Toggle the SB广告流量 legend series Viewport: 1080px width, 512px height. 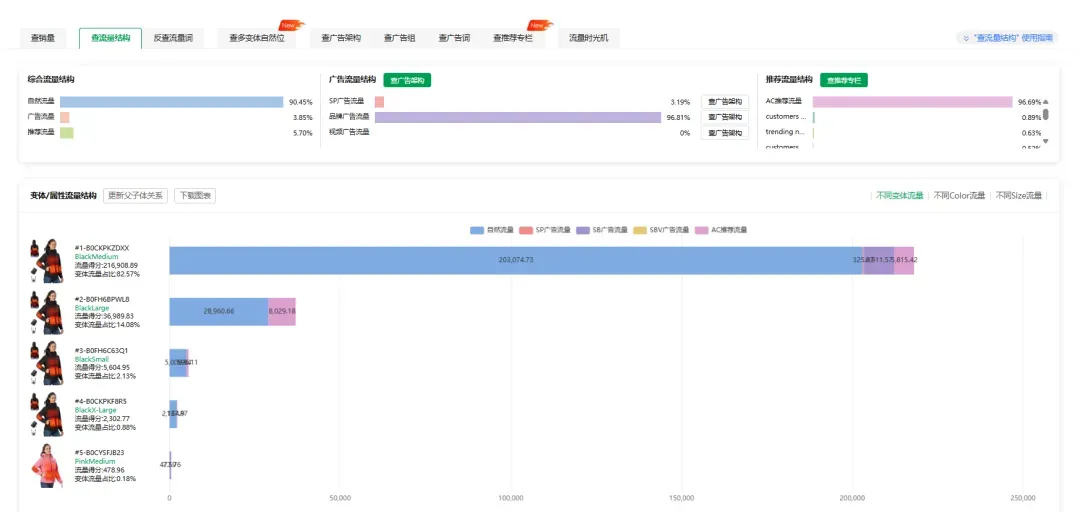pos(602,230)
